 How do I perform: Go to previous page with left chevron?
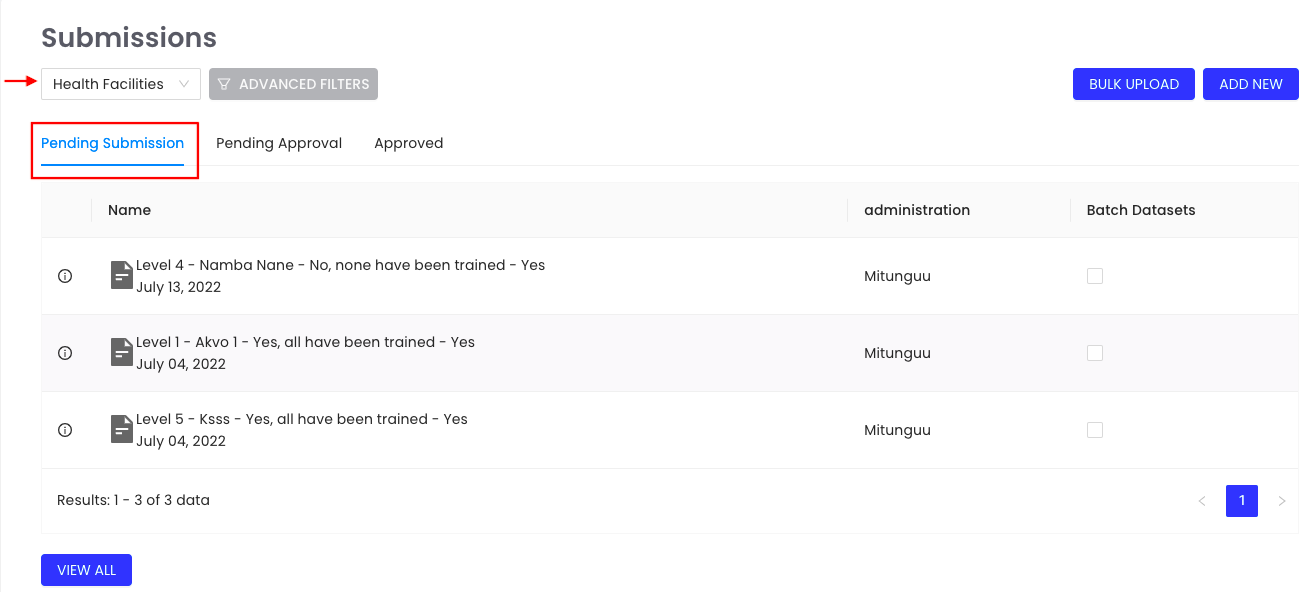[x=1202, y=501]
